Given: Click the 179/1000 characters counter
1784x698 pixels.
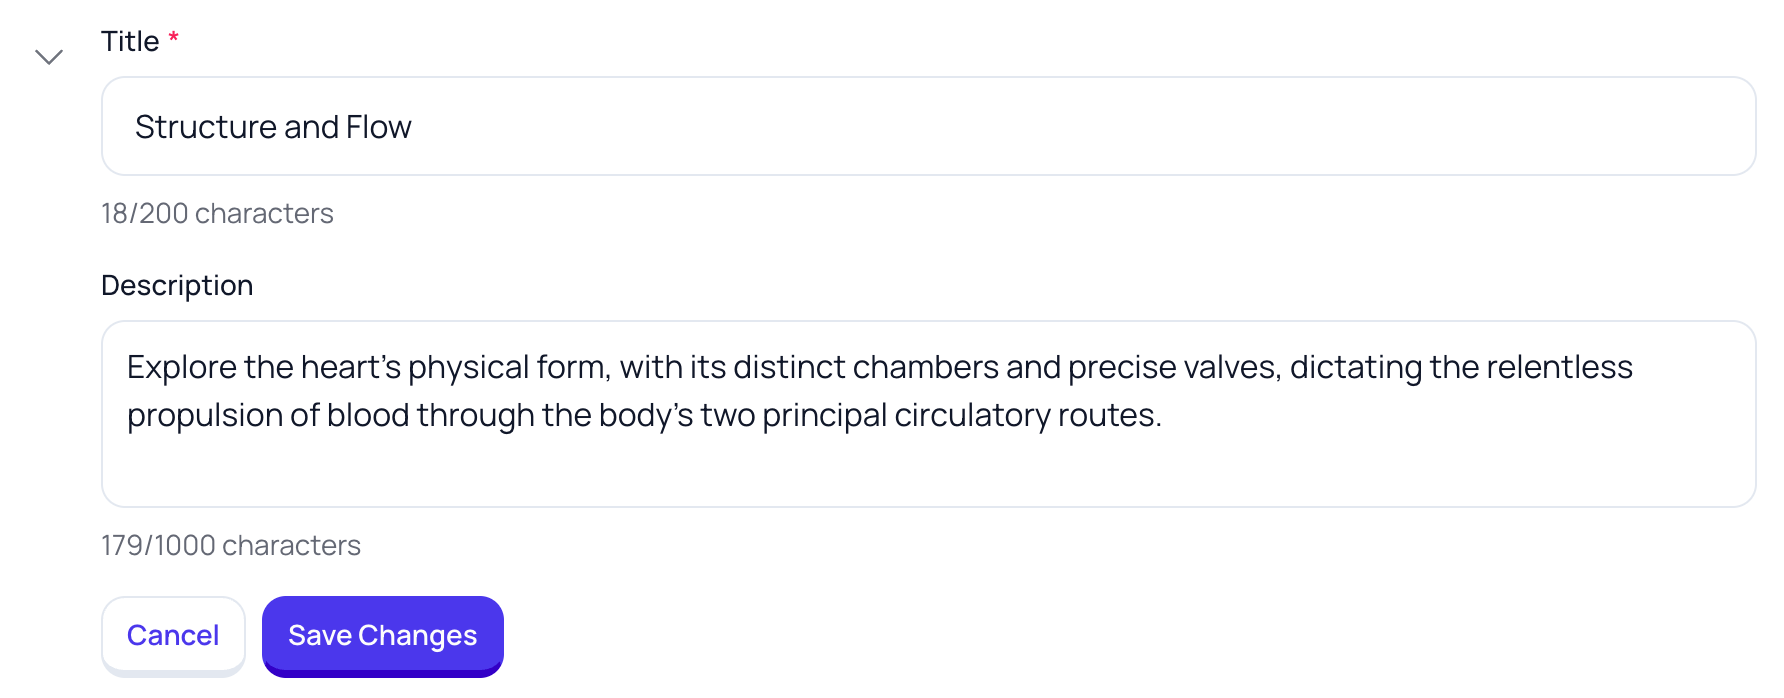Looking at the screenshot, I should tap(231, 545).
